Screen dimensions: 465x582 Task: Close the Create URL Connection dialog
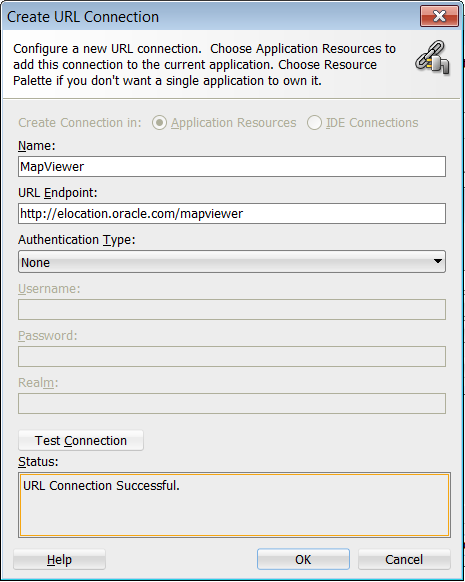pyautogui.click(x=439, y=16)
